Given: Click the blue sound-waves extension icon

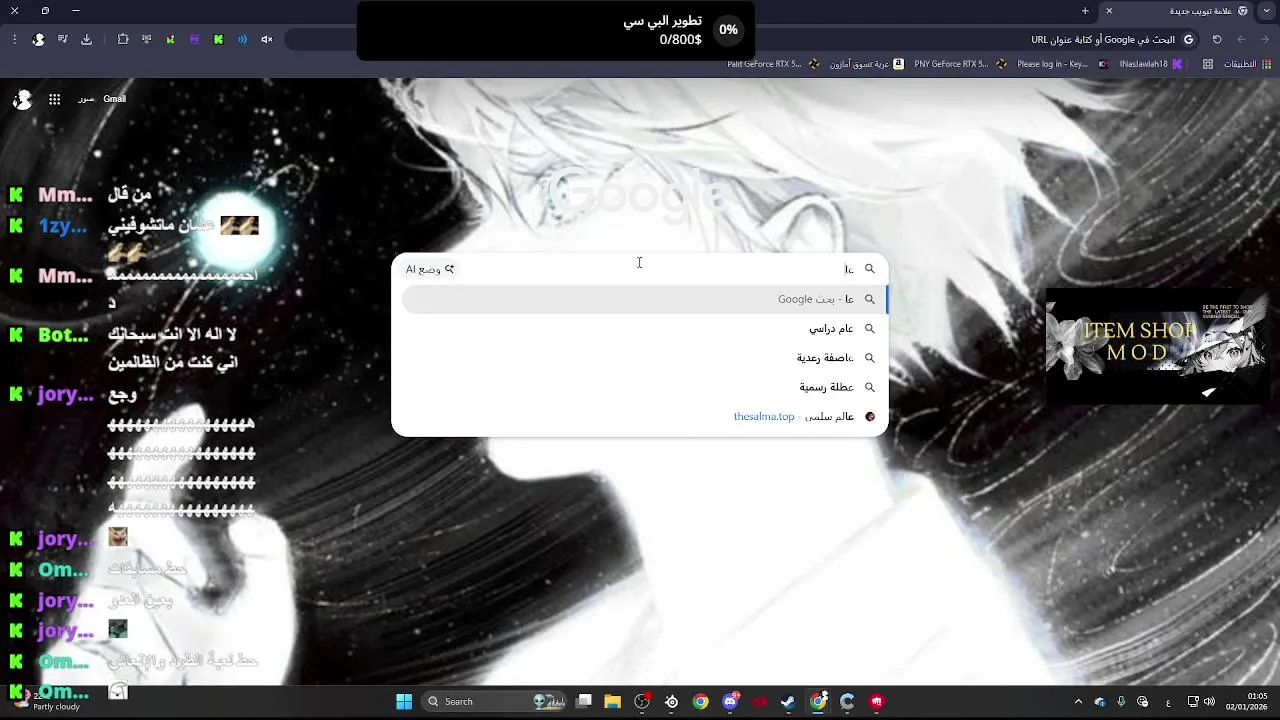Looking at the screenshot, I should (242, 39).
